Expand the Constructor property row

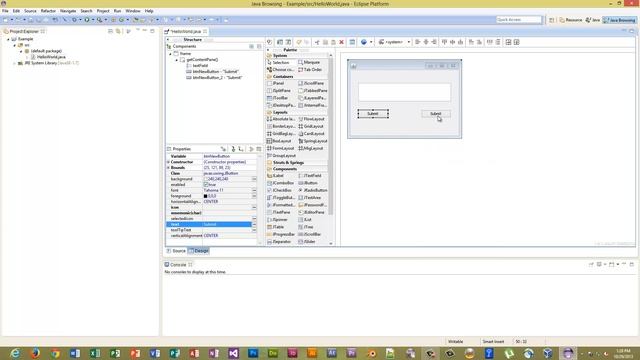coord(168,162)
